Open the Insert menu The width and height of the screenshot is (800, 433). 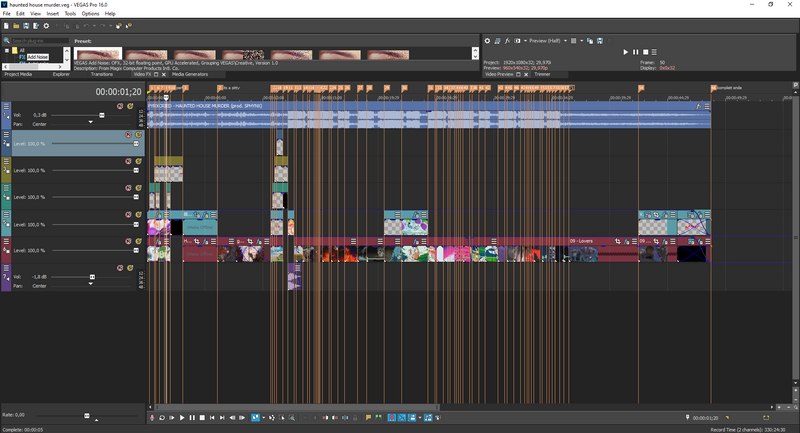point(52,14)
